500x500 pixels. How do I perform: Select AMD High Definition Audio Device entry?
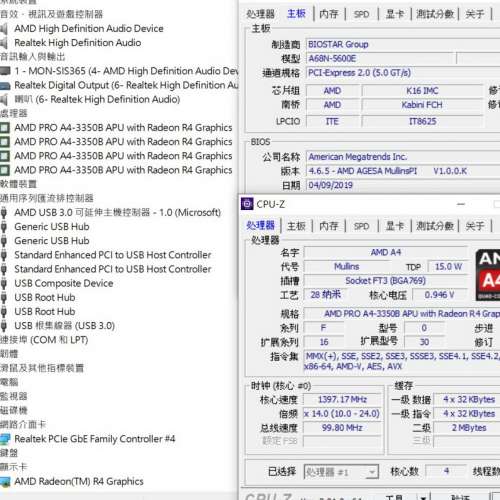click(x=89, y=29)
